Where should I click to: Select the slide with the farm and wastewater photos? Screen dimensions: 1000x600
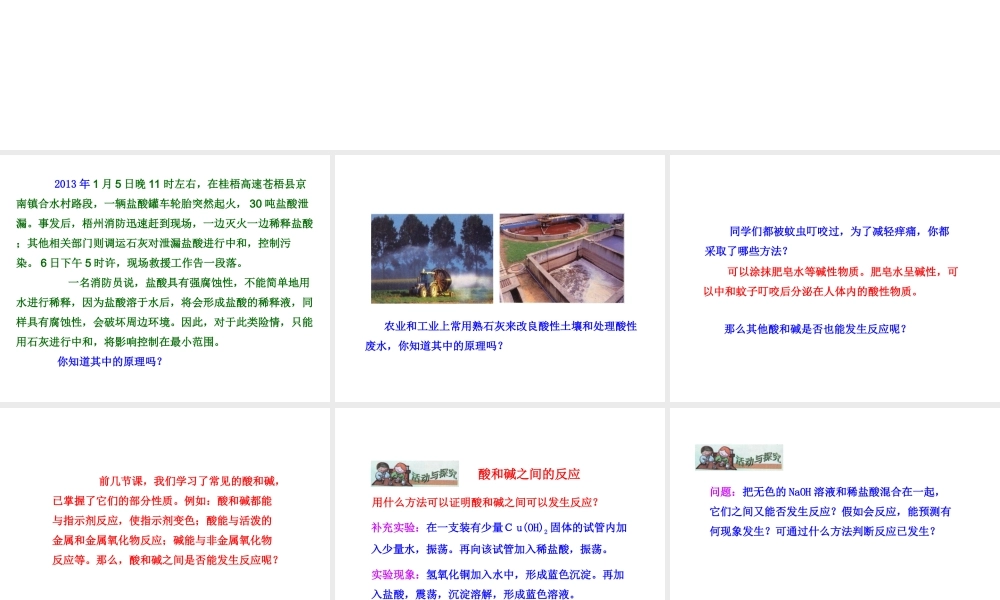coord(499,278)
